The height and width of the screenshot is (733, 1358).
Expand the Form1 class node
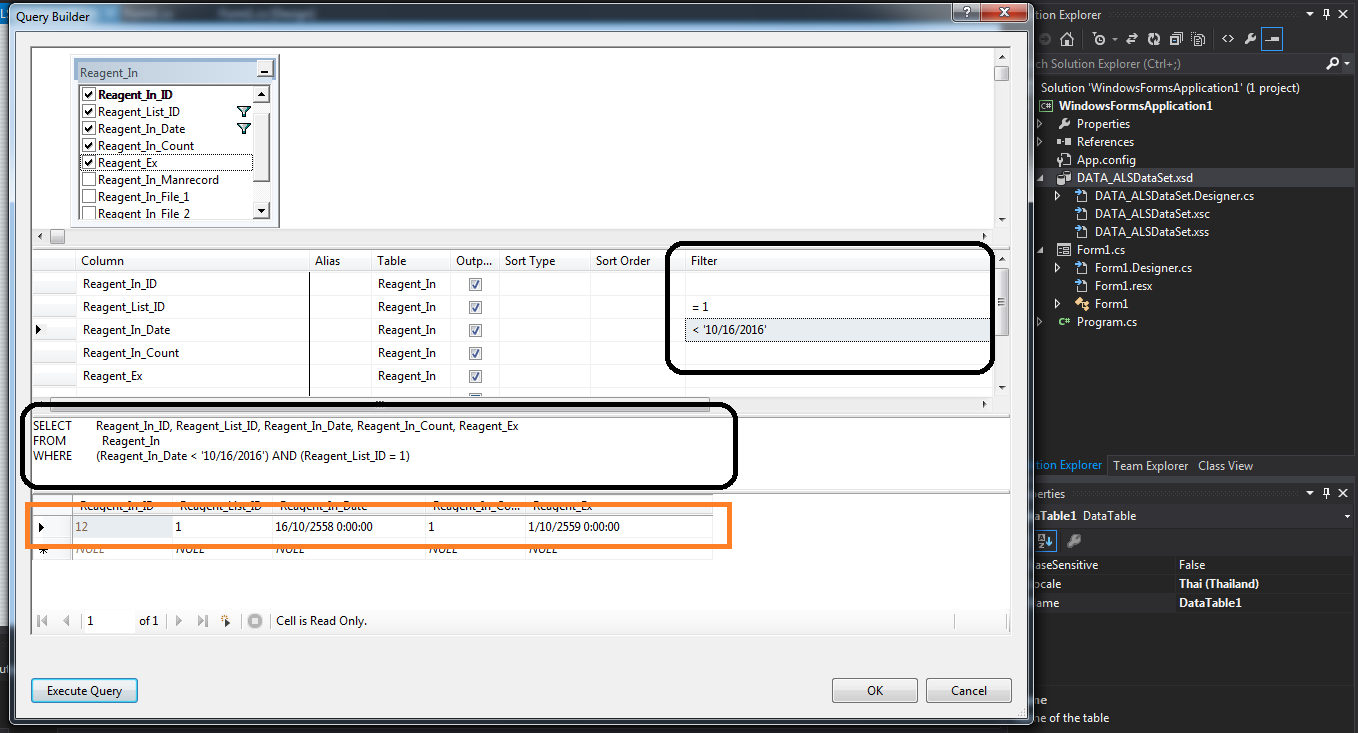coord(1058,304)
